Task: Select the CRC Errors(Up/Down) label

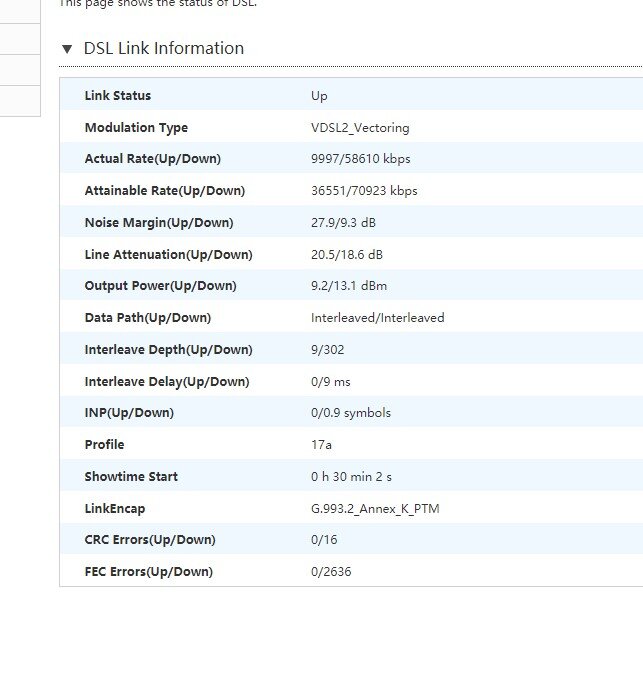Action: click(x=150, y=540)
